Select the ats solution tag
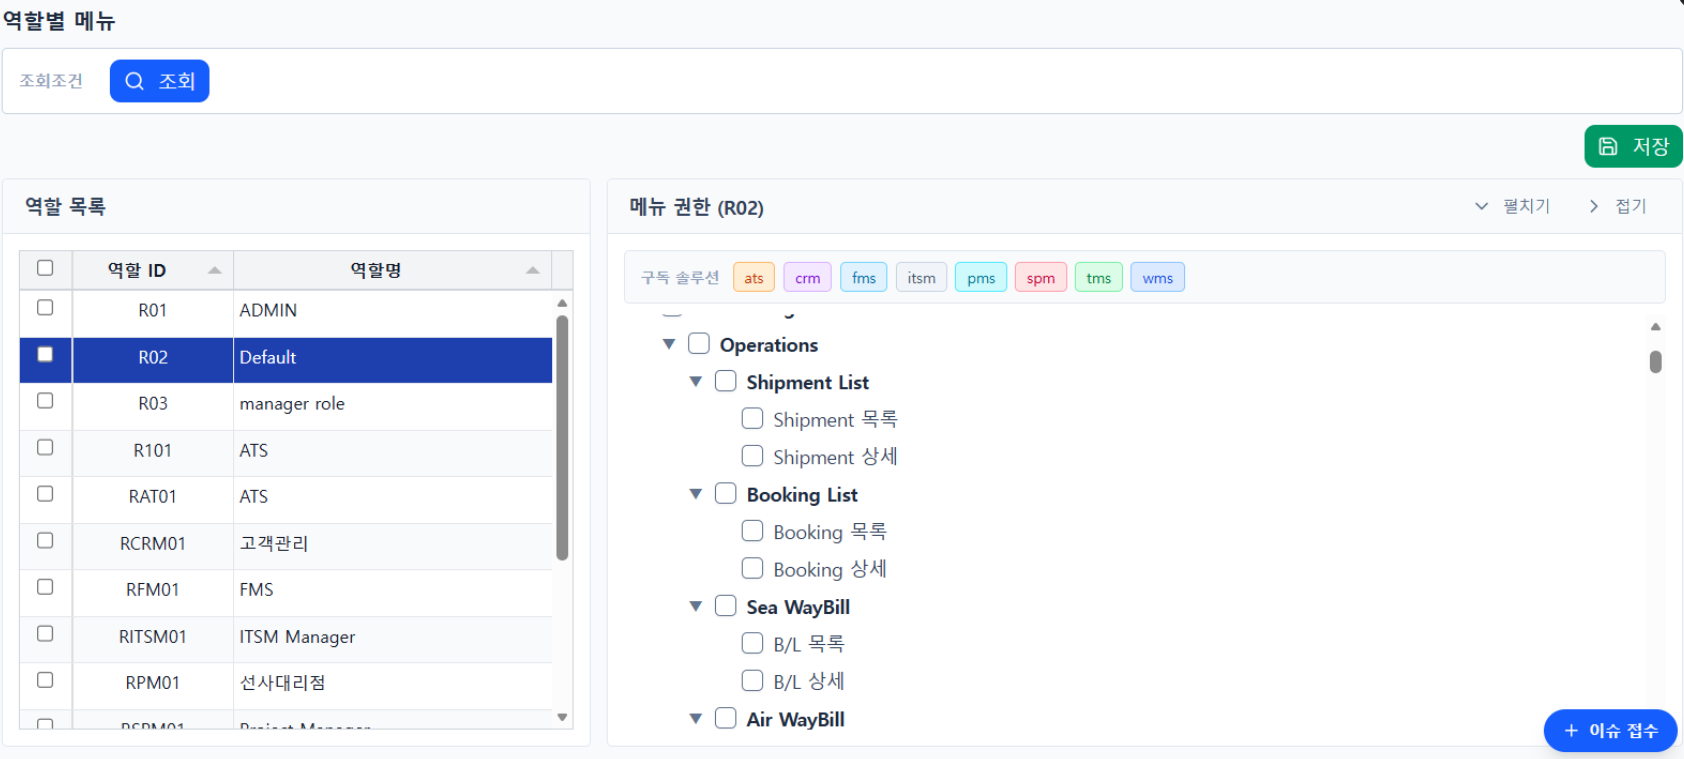 [x=754, y=278]
